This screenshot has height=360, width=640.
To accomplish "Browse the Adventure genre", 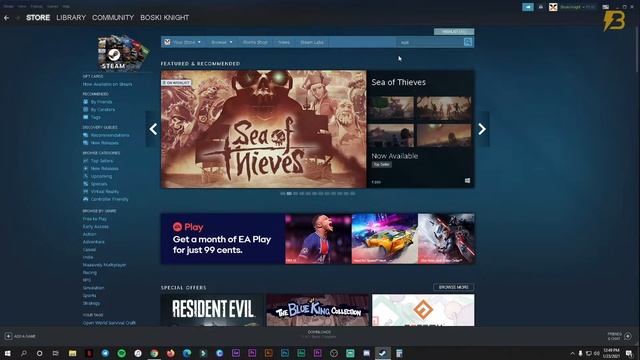I will click(93, 242).
